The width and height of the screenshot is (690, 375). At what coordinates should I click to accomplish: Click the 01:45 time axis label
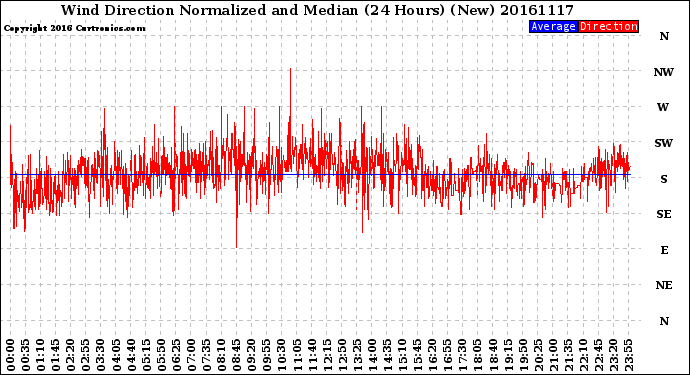click(x=56, y=355)
